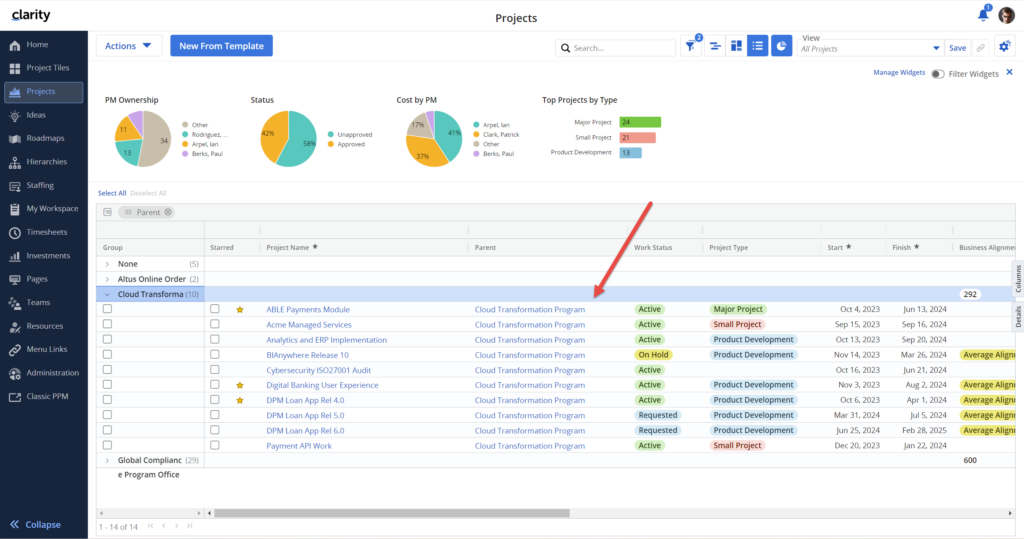Toggle the pie chart widgets icon
This screenshot has width=1024, height=539.
(781, 46)
